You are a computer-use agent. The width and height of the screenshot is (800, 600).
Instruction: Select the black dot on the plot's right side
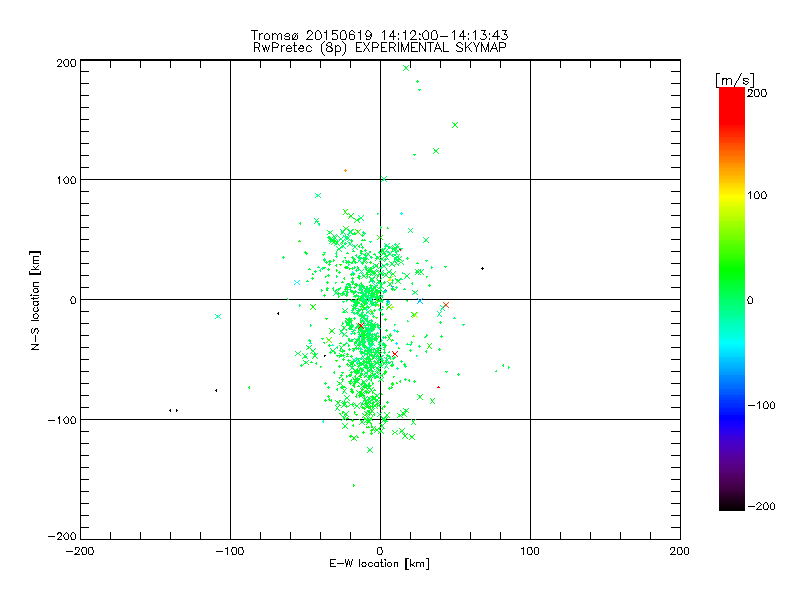coord(482,268)
